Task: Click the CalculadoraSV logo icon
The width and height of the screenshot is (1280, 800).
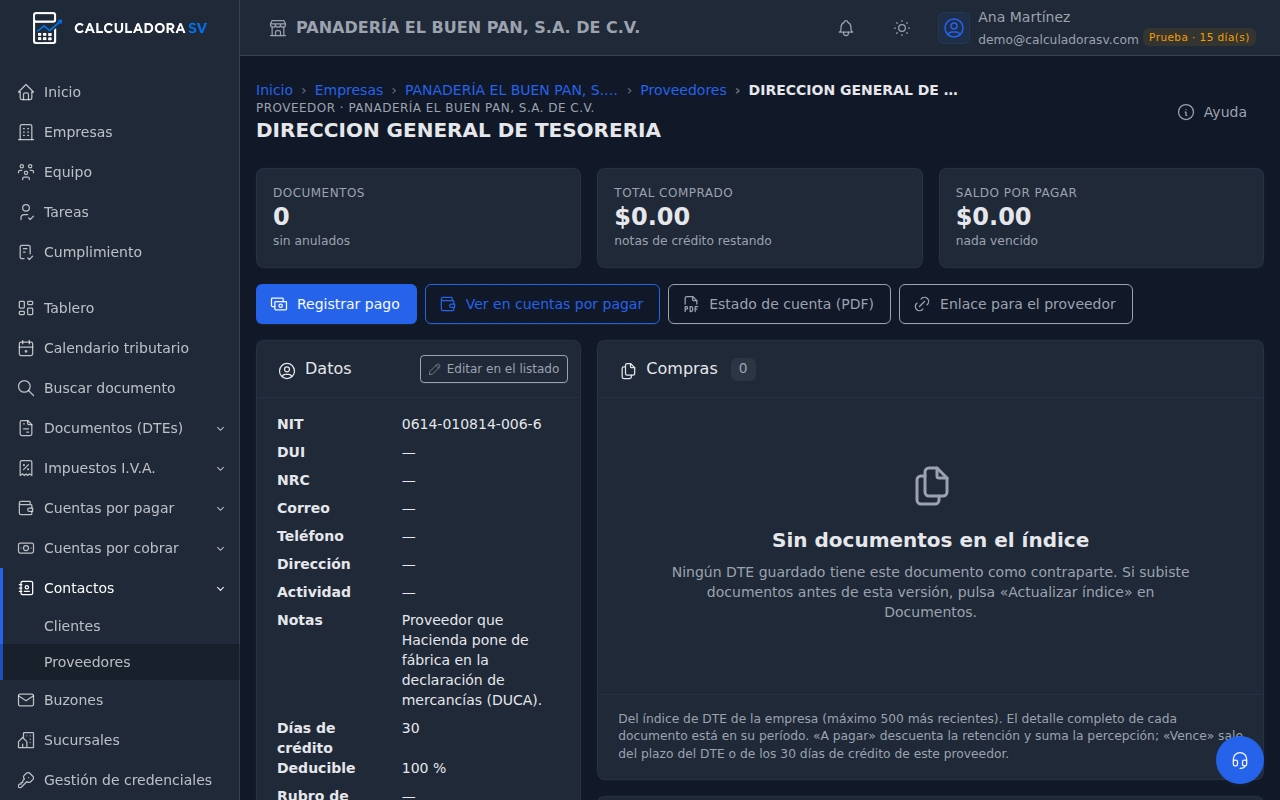Action: pos(46,28)
